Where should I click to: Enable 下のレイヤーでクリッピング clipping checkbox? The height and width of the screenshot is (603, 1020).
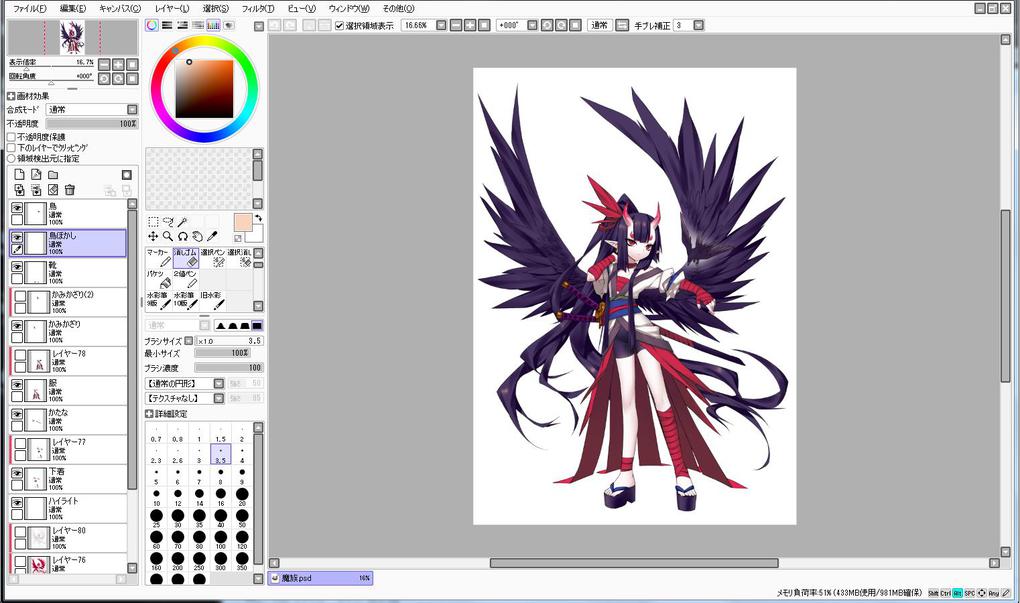pos(11,148)
